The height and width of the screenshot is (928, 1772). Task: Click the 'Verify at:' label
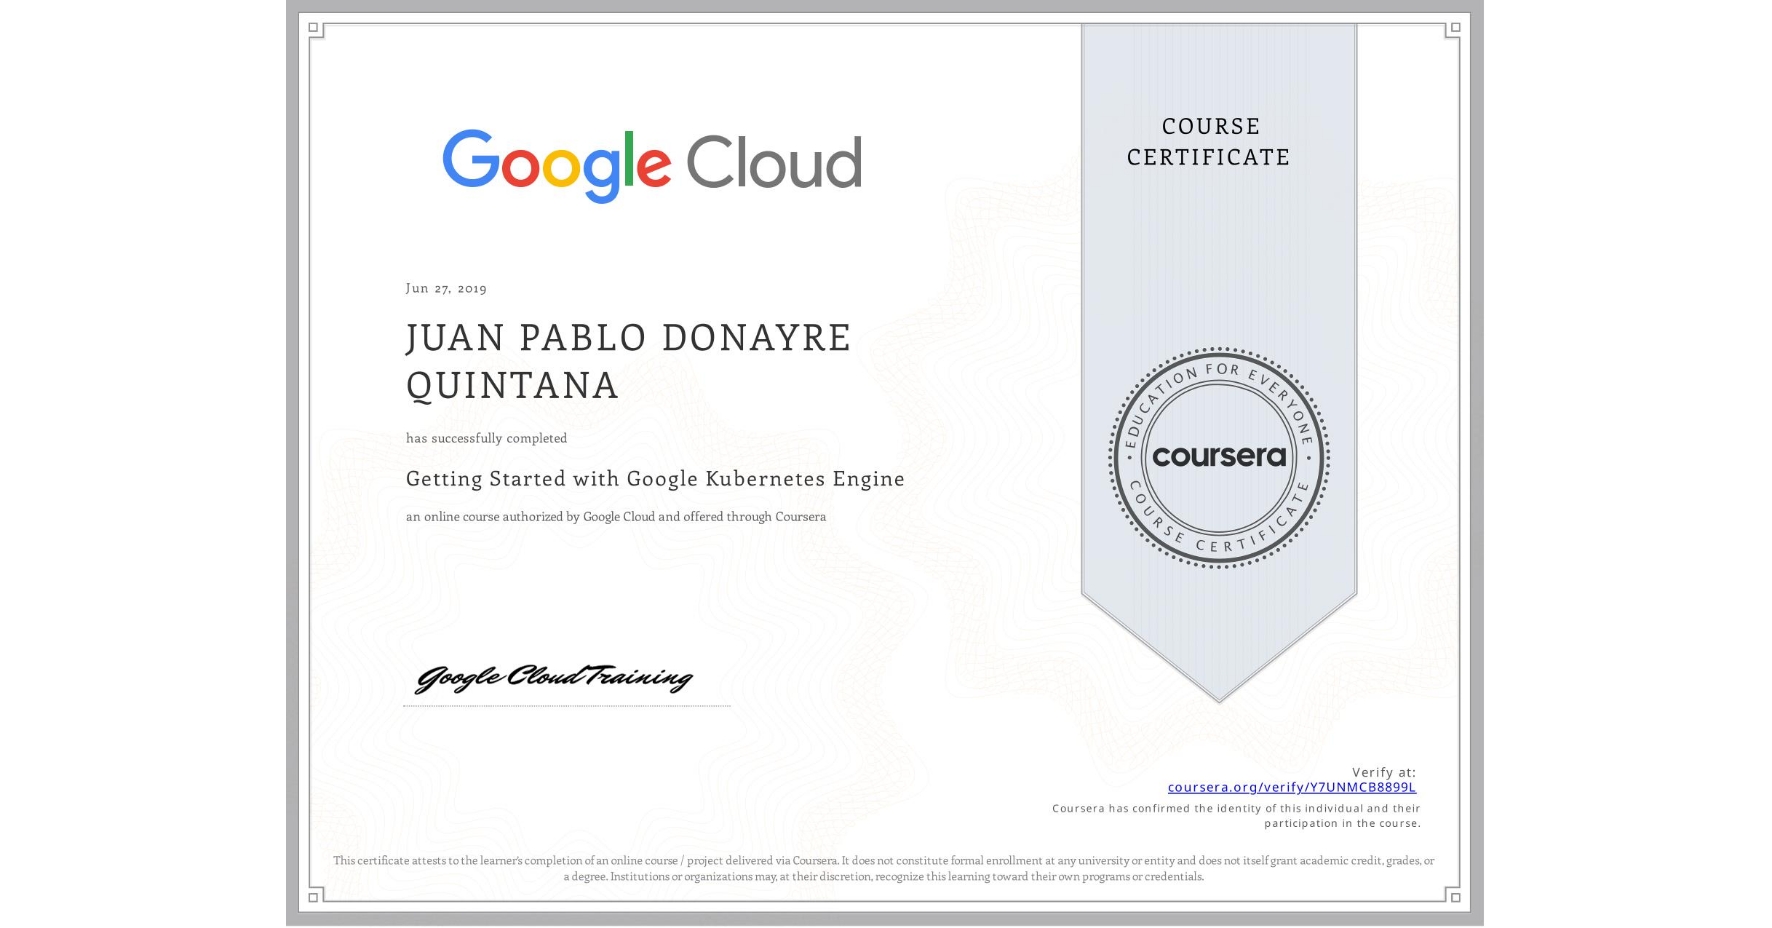[1383, 770]
